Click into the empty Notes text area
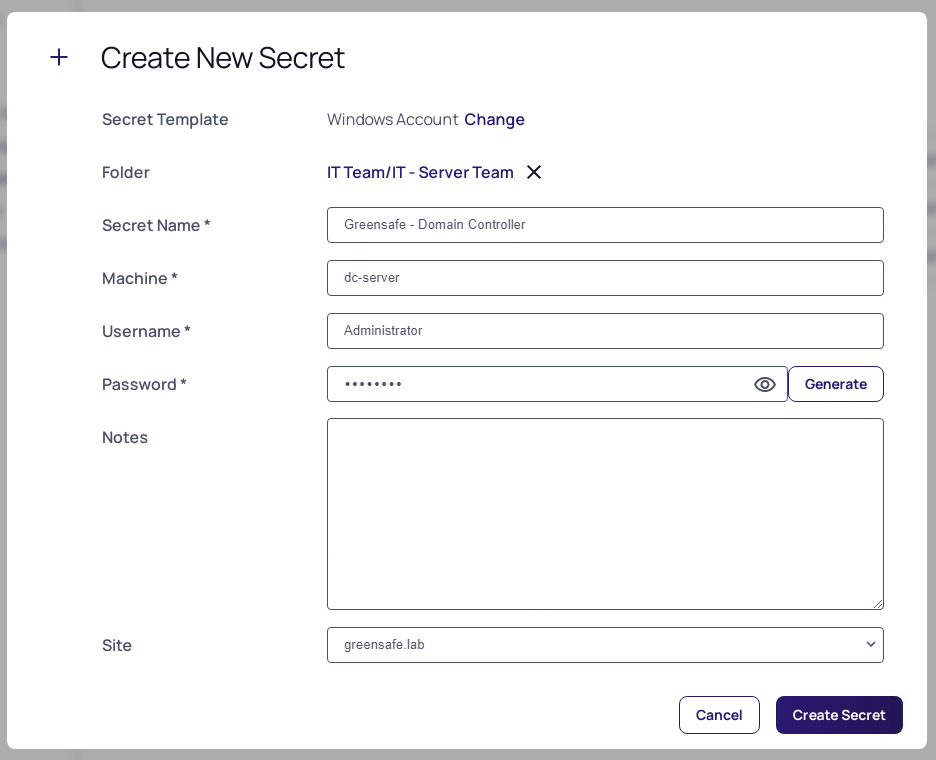The image size is (936, 760). (605, 514)
